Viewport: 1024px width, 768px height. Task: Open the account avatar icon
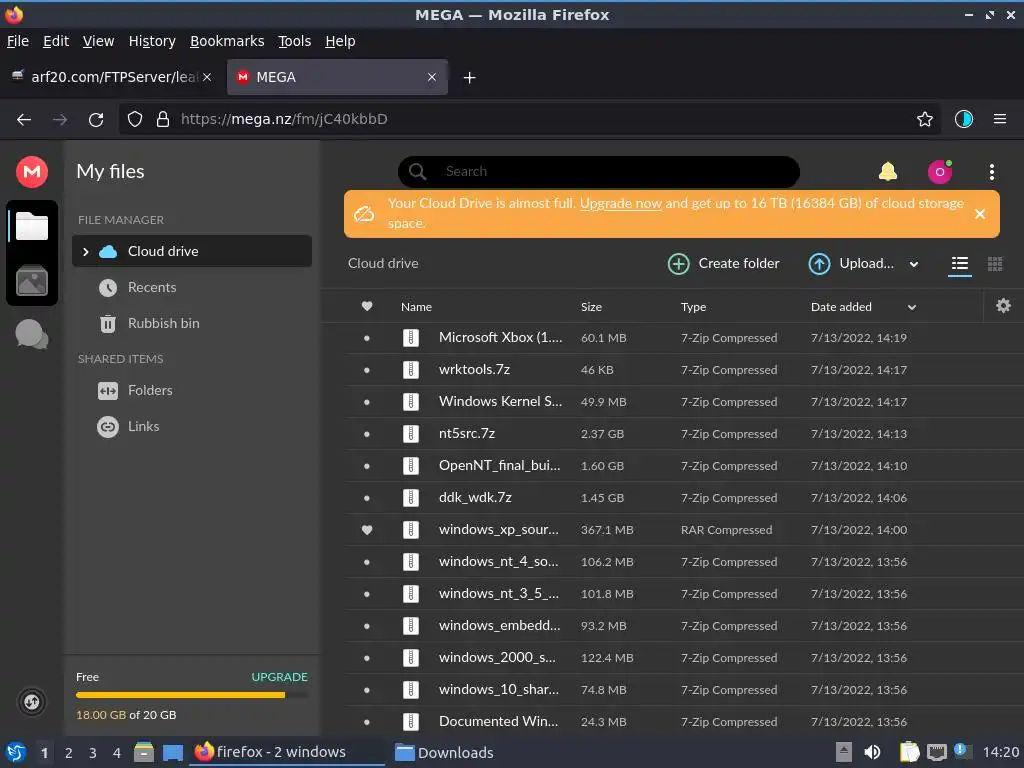tap(940, 172)
